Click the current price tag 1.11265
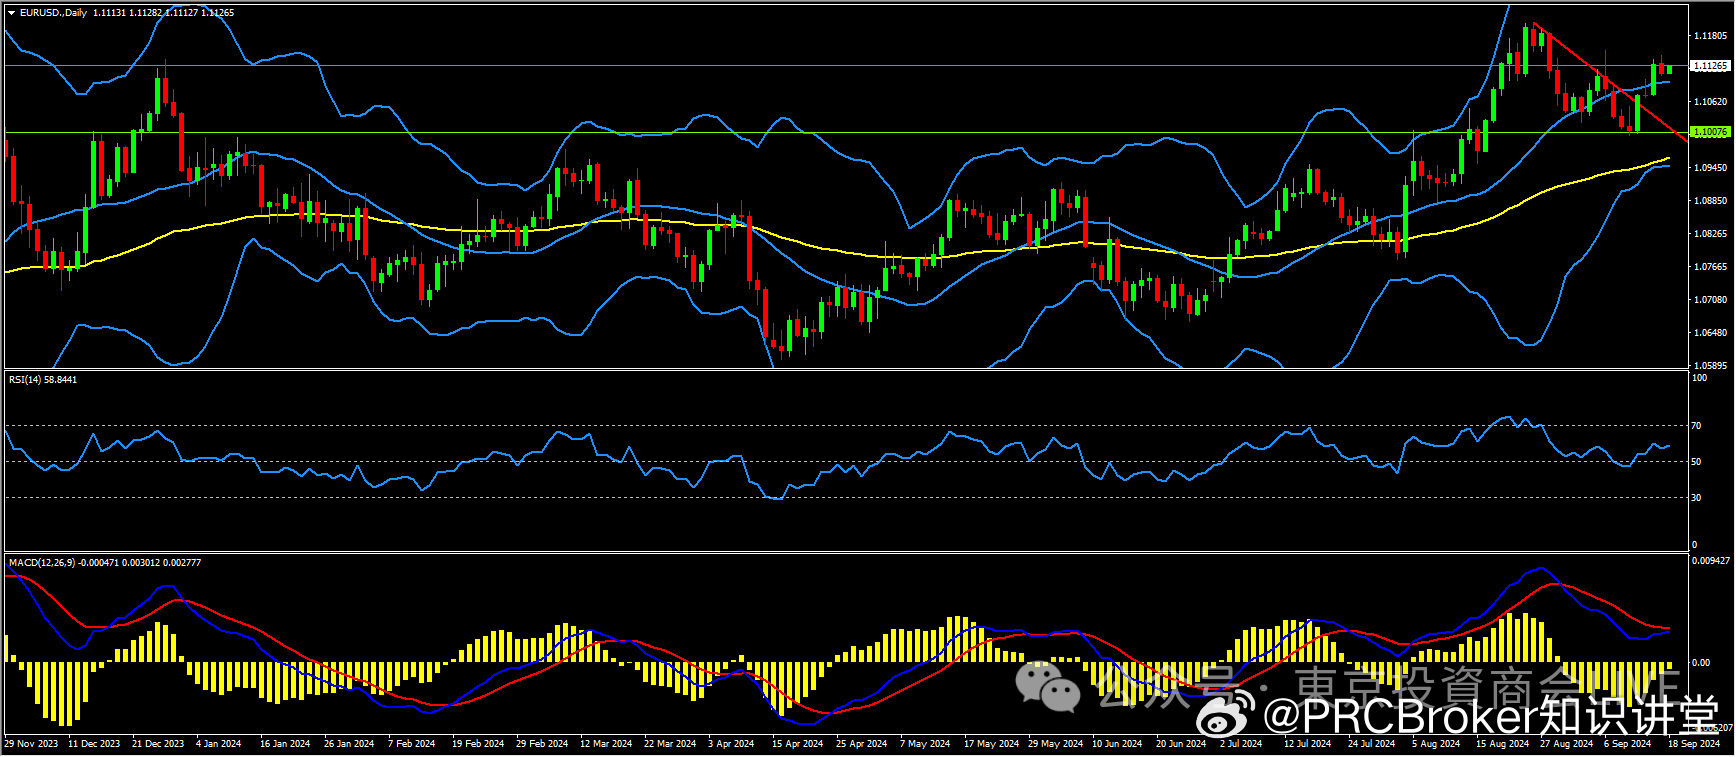 click(1709, 66)
